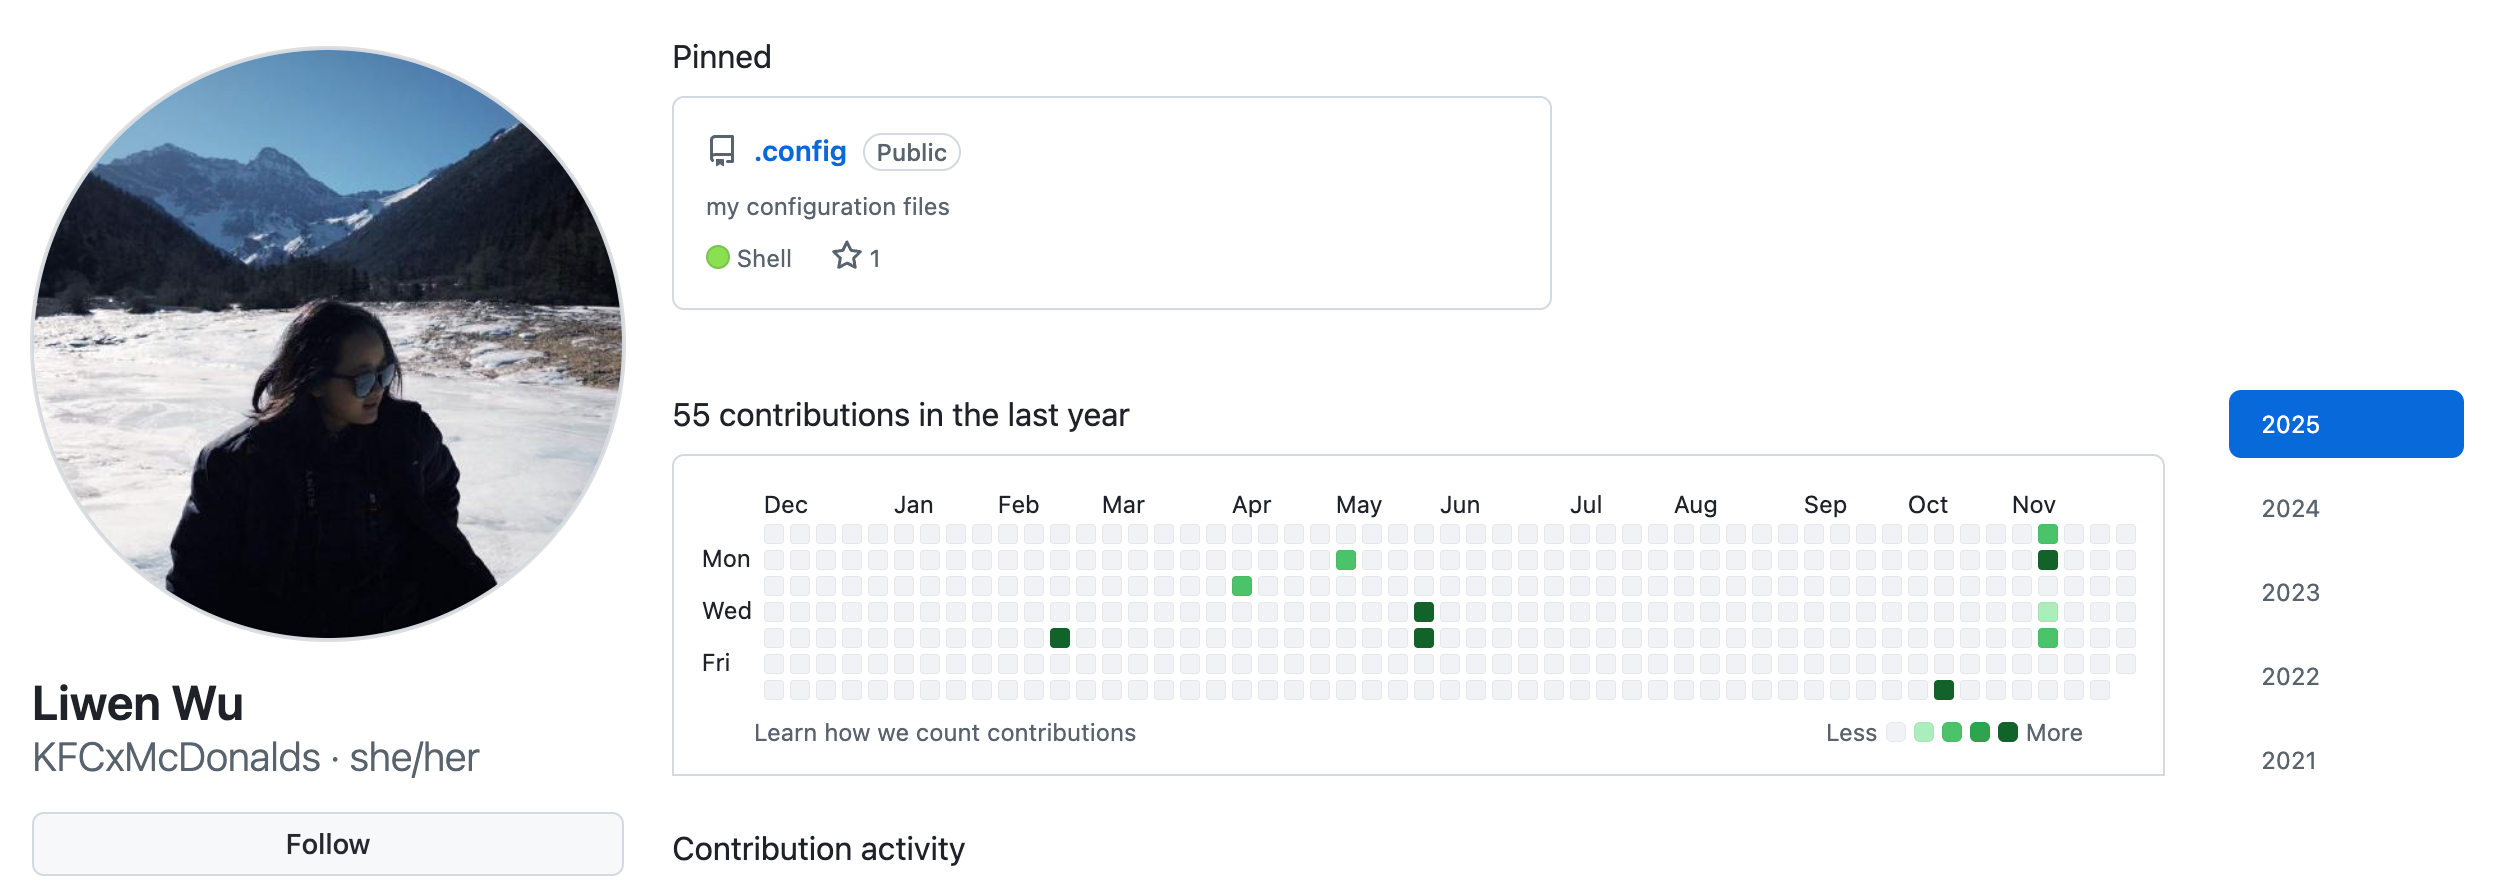This screenshot has width=2500, height=896.
Task: Open the 2021 contribution year
Action: [x=2288, y=761]
